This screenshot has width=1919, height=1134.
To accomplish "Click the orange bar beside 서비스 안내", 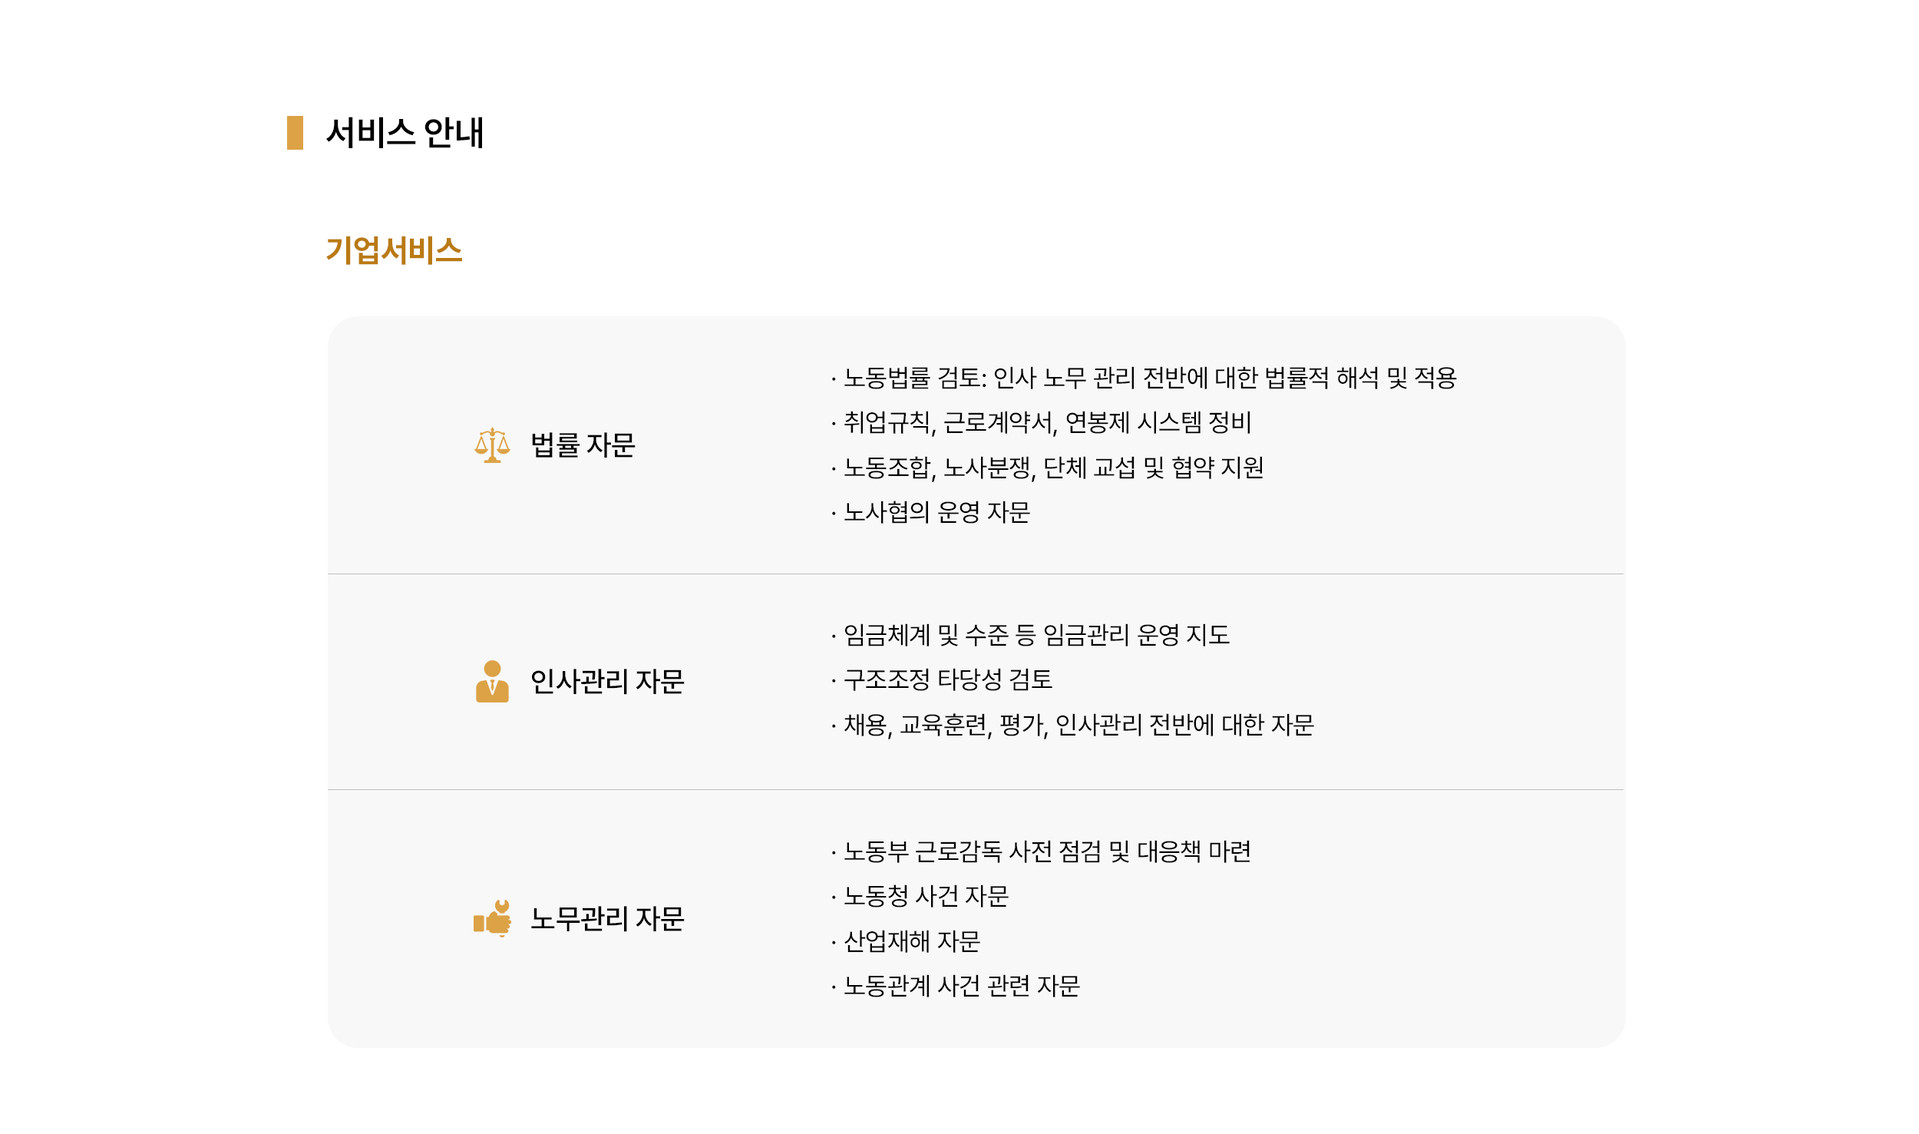I will tap(295, 133).
